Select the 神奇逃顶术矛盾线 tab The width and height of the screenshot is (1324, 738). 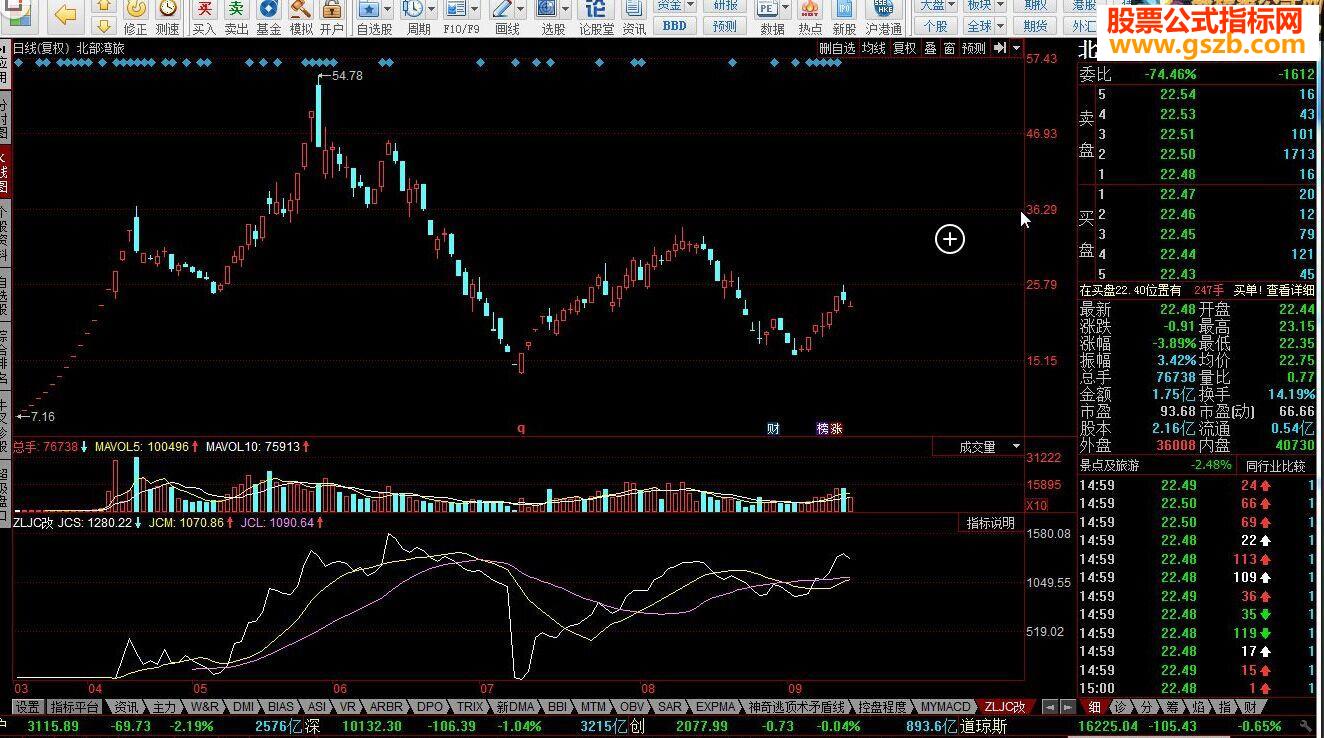(797, 707)
